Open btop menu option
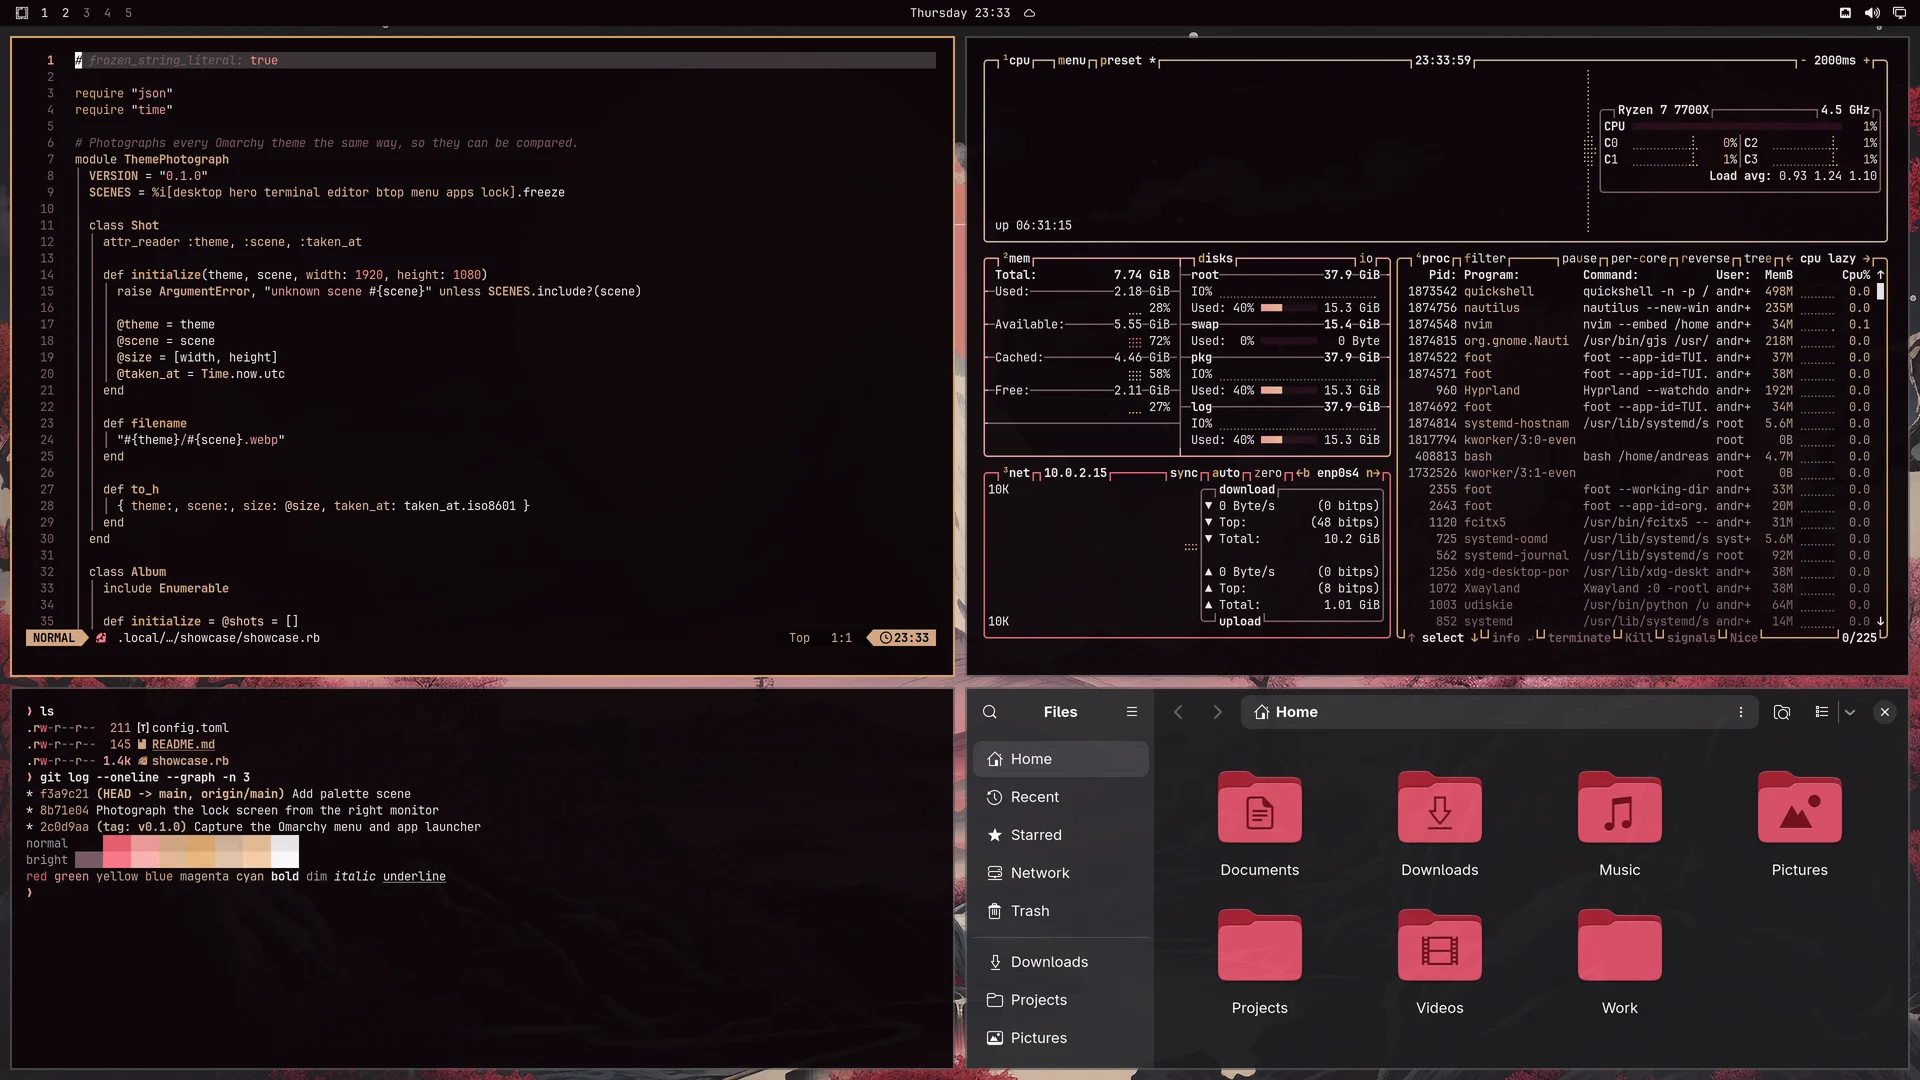This screenshot has height=1080, width=1920. 1071,61
